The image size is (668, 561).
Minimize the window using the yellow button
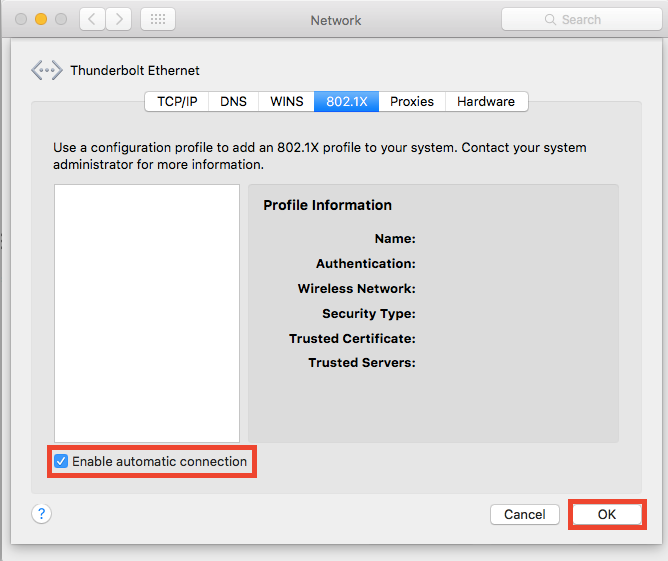click(41, 19)
